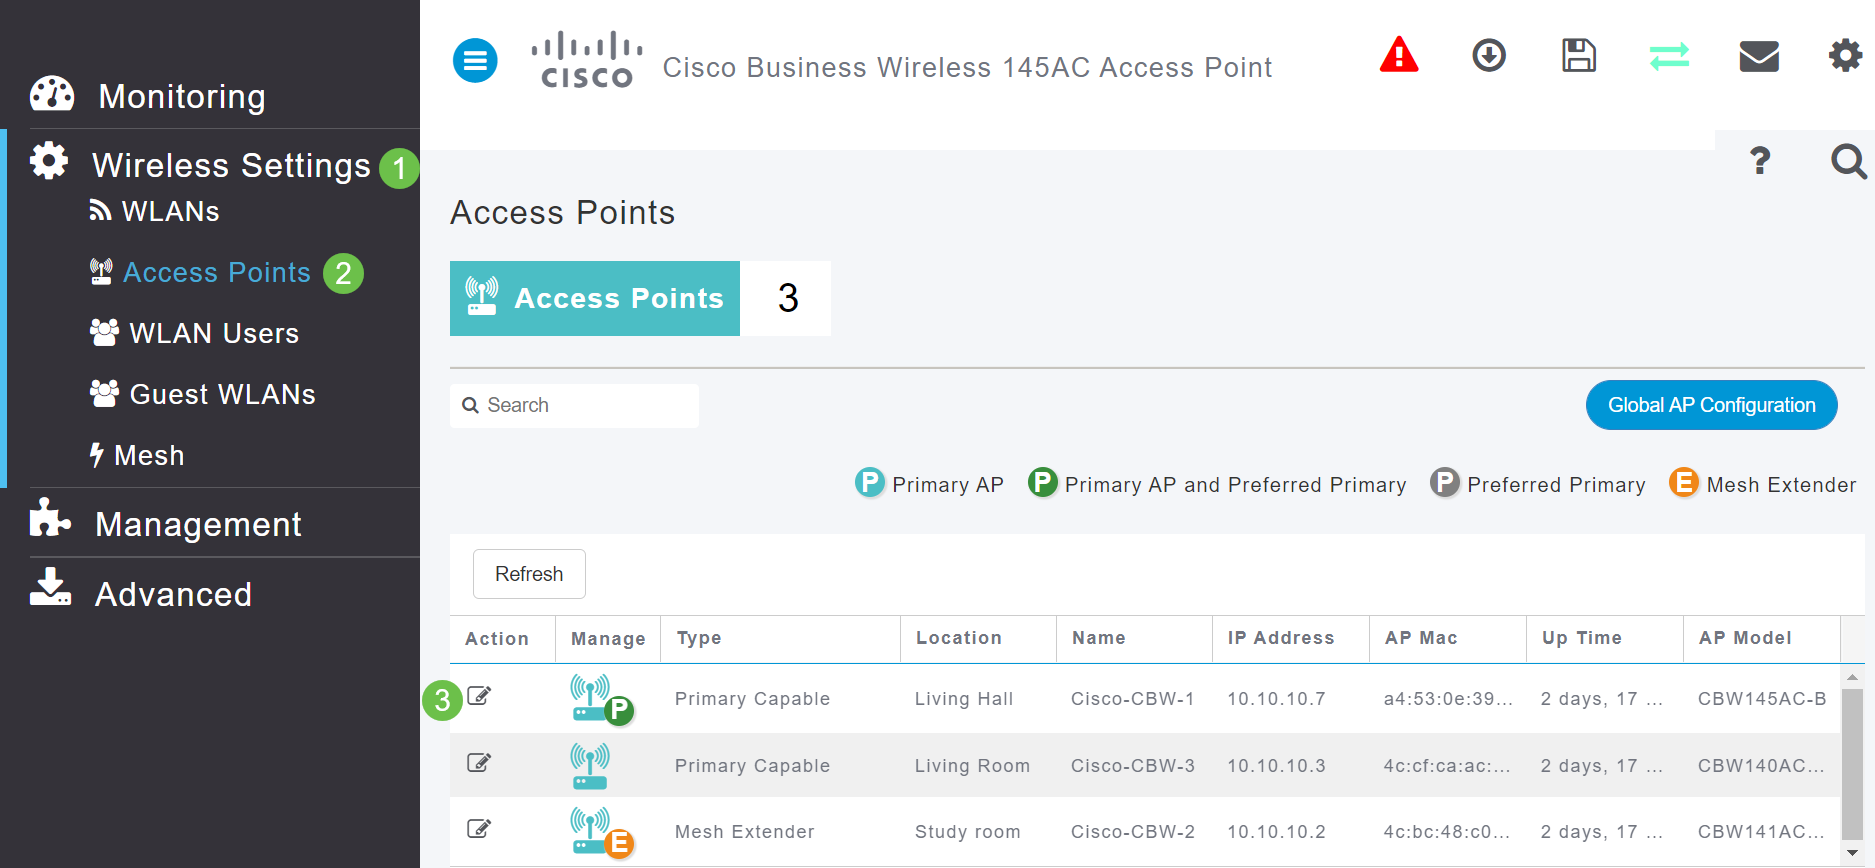Expand the Management sidebar section
The image size is (1875, 868).
pos(197,523)
